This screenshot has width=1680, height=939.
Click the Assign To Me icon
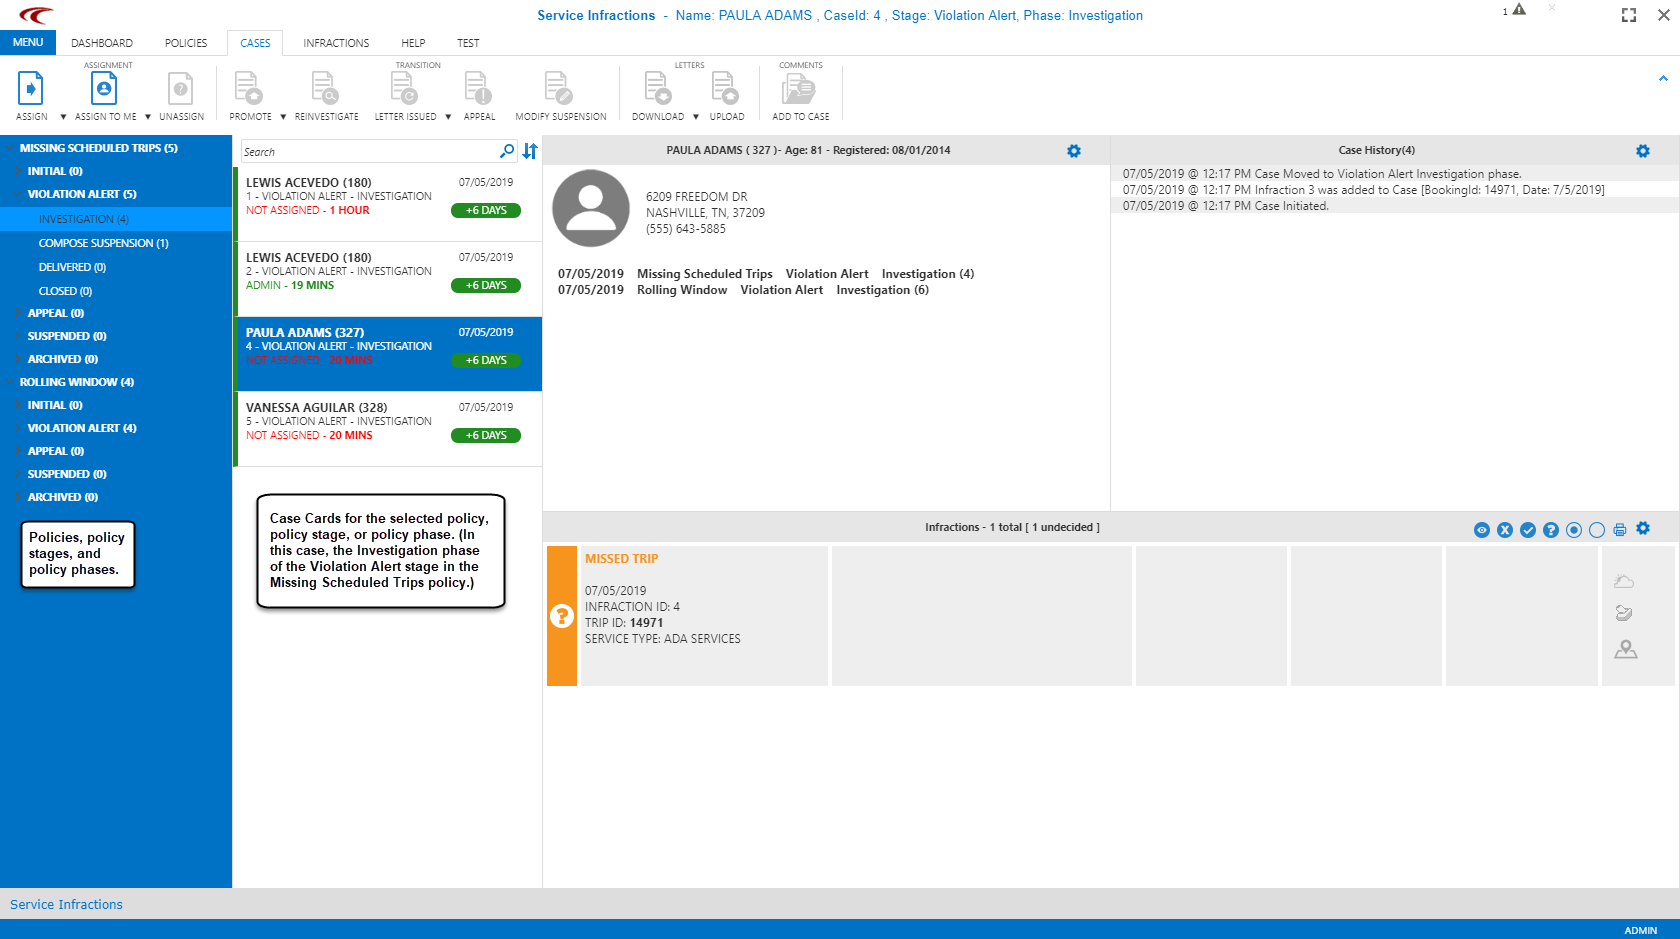coord(103,90)
